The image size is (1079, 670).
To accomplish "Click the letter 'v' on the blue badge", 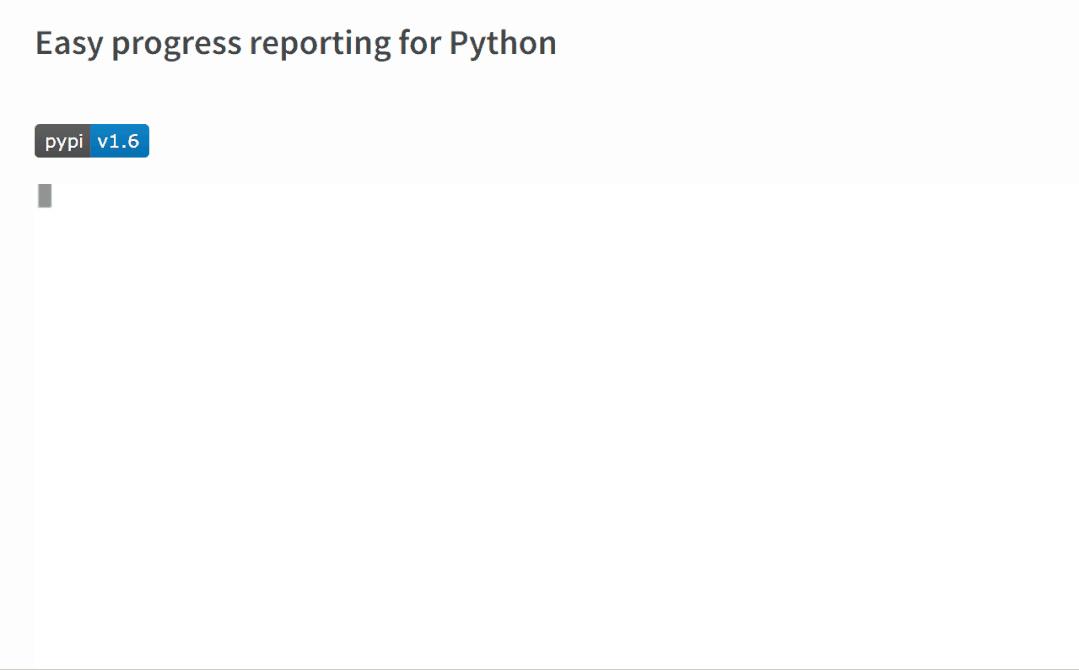I will (x=103, y=142).
